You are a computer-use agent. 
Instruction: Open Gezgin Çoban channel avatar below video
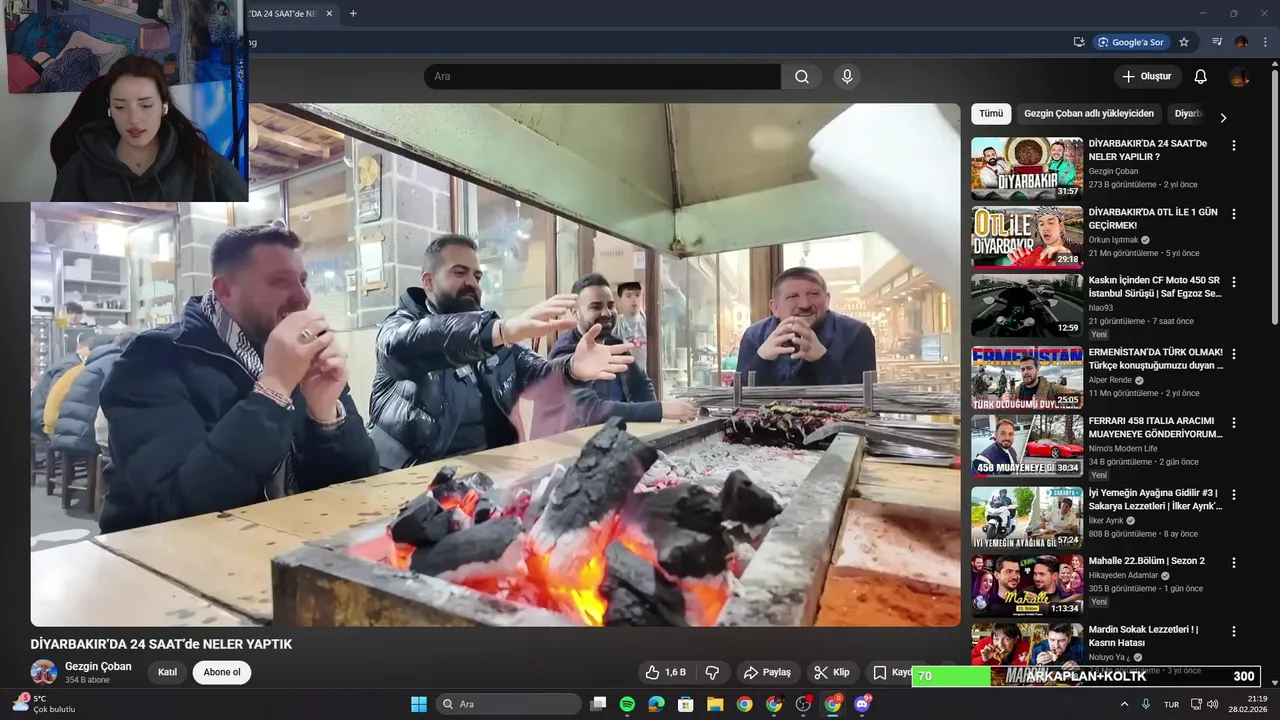point(44,672)
